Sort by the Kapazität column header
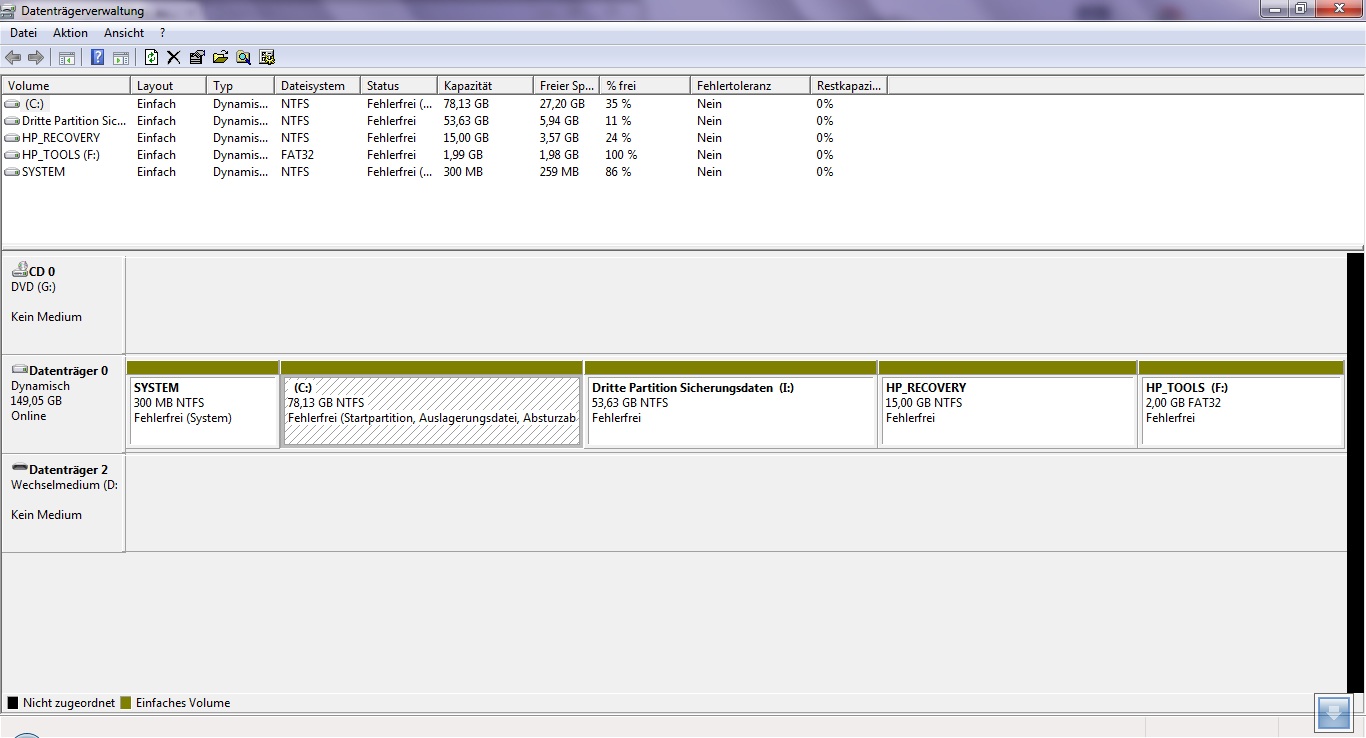This screenshot has width=1366, height=738. click(x=485, y=86)
